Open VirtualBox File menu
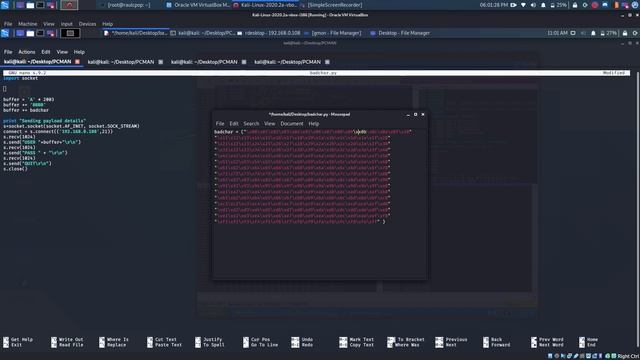The width and height of the screenshot is (640, 360). point(8,24)
